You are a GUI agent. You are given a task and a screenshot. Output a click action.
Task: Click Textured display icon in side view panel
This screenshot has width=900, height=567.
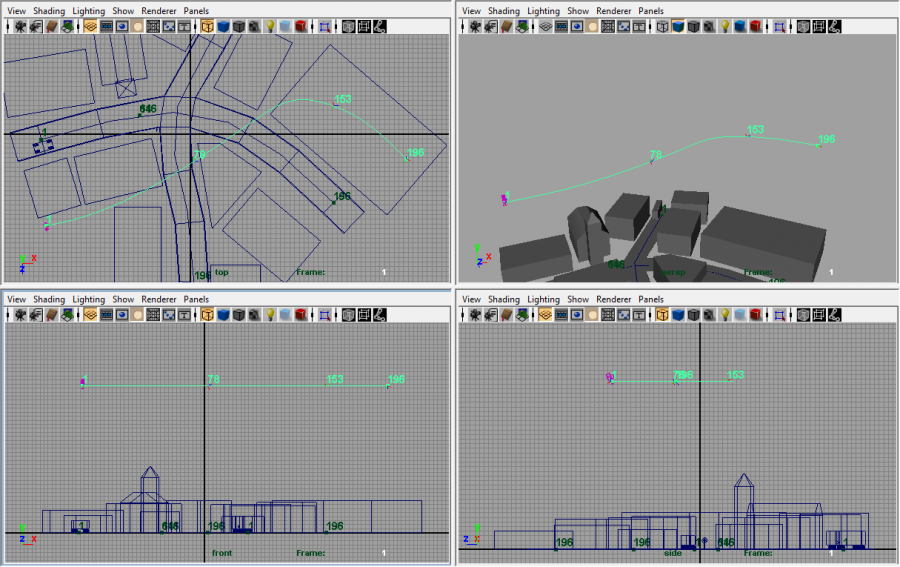[709, 315]
